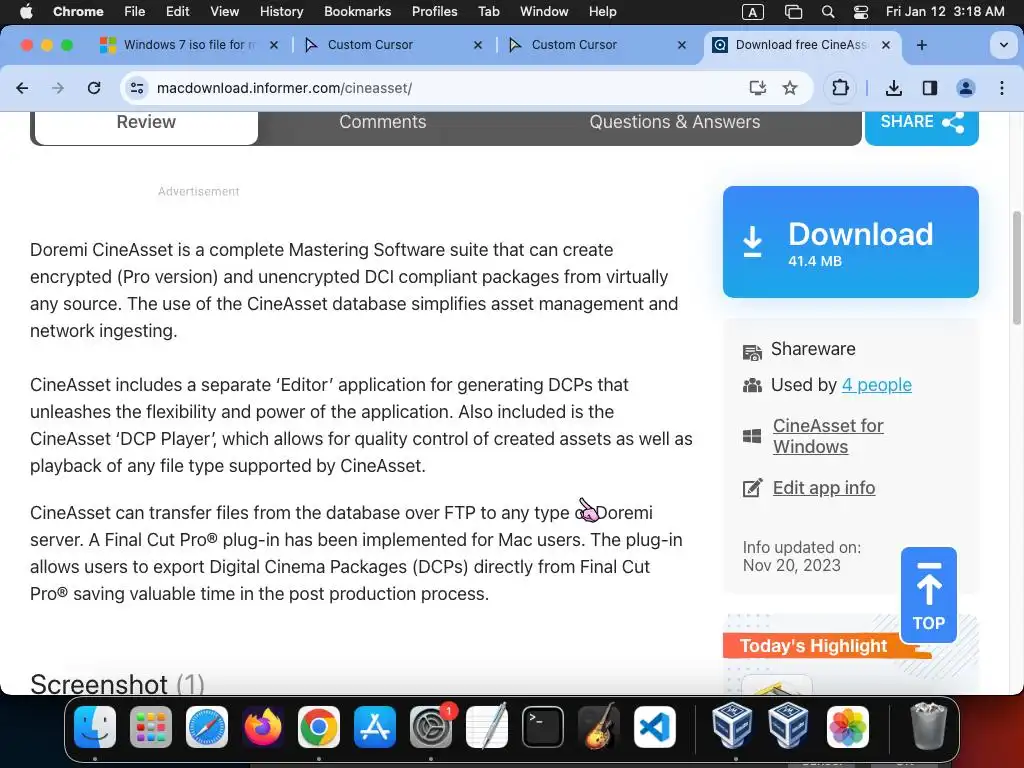Open Launchpad from the Dock

[x=151, y=726]
